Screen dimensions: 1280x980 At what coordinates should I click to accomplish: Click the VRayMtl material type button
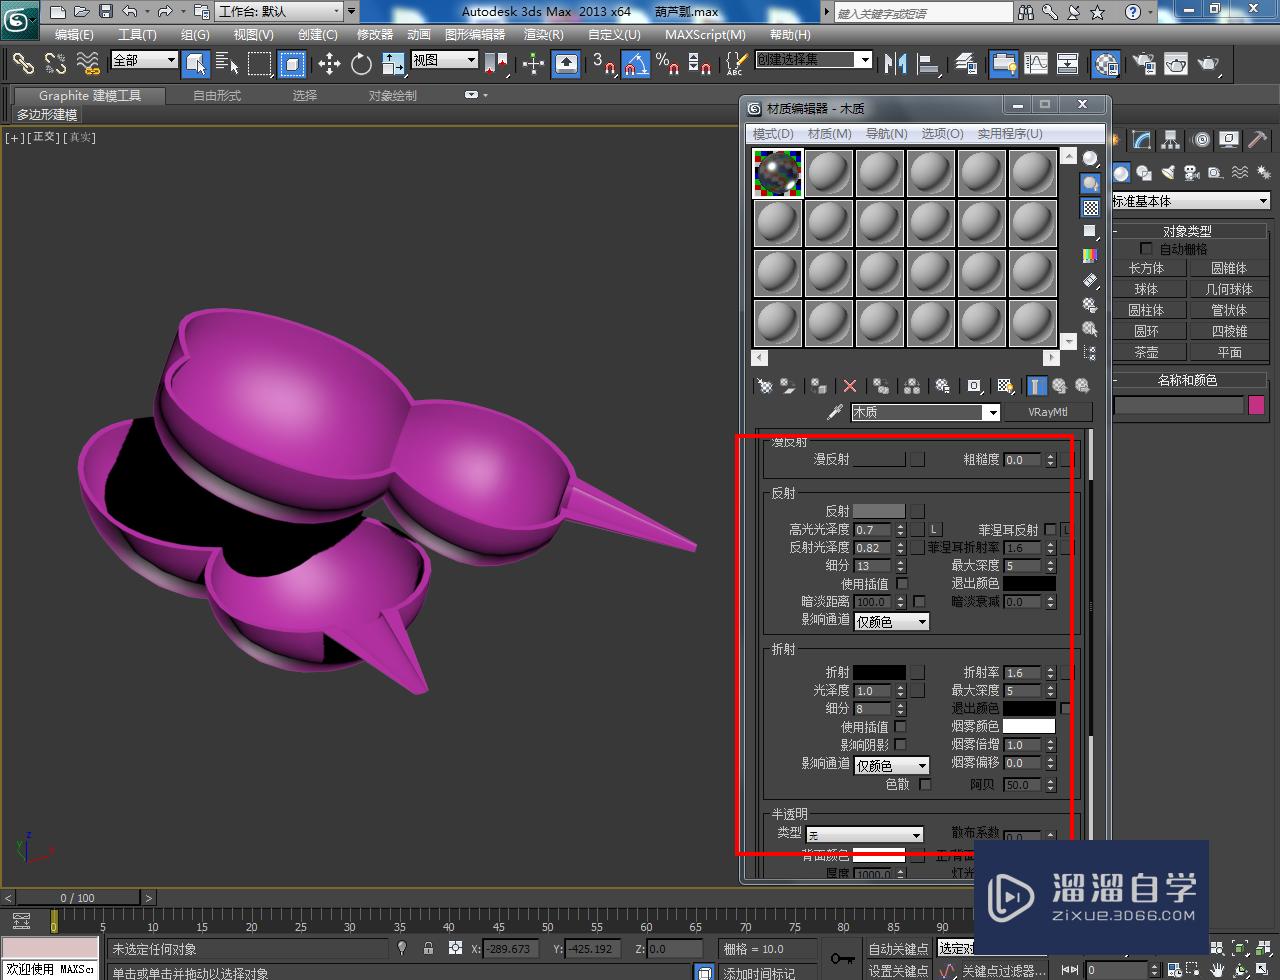tap(1048, 412)
